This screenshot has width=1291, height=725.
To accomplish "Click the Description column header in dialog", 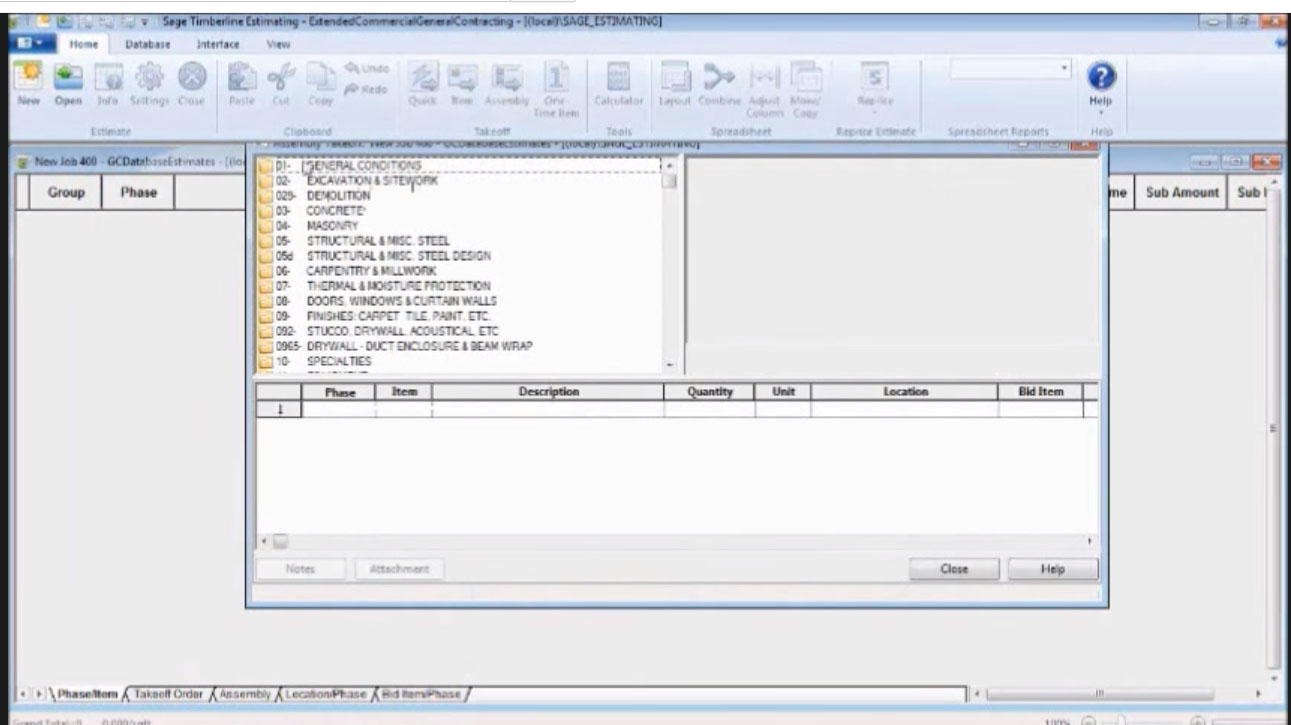I will point(548,393).
